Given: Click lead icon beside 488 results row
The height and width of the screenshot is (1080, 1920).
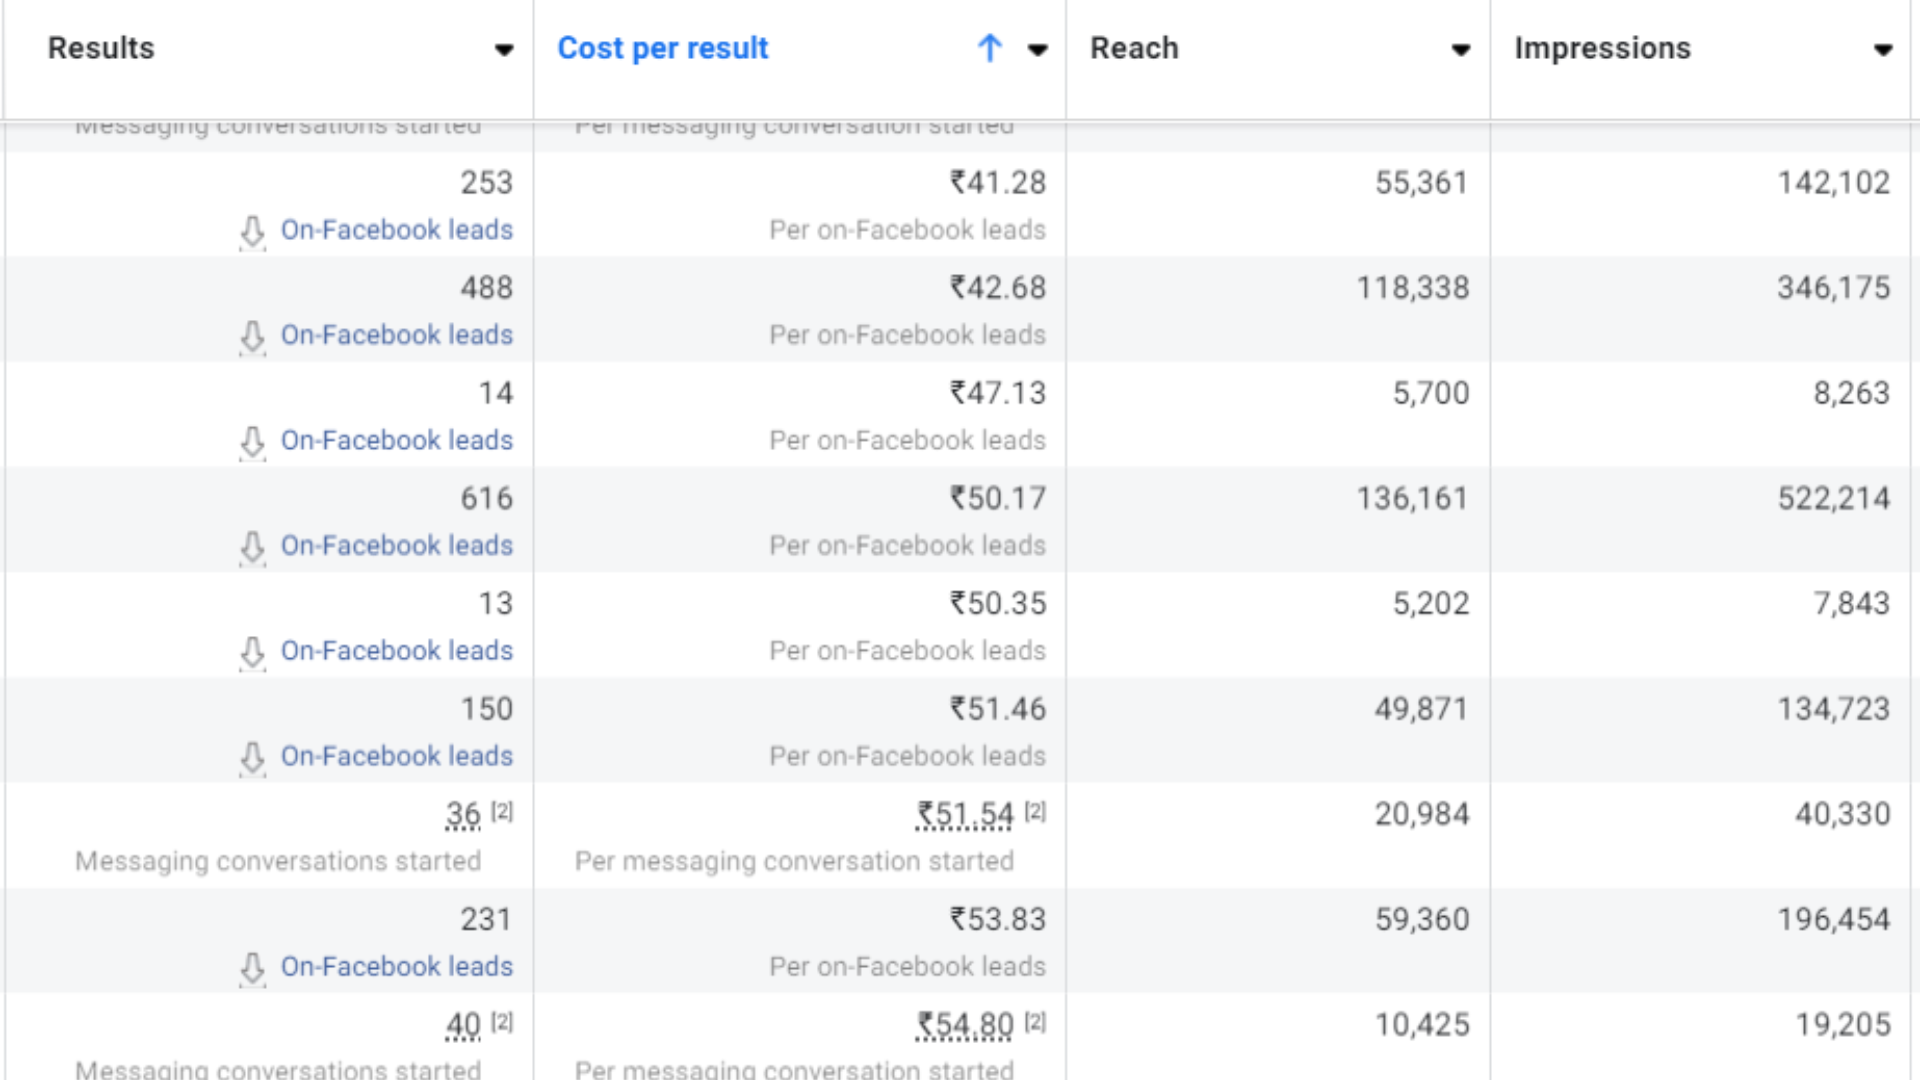Looking at the screenshot, I should point(253,336).
